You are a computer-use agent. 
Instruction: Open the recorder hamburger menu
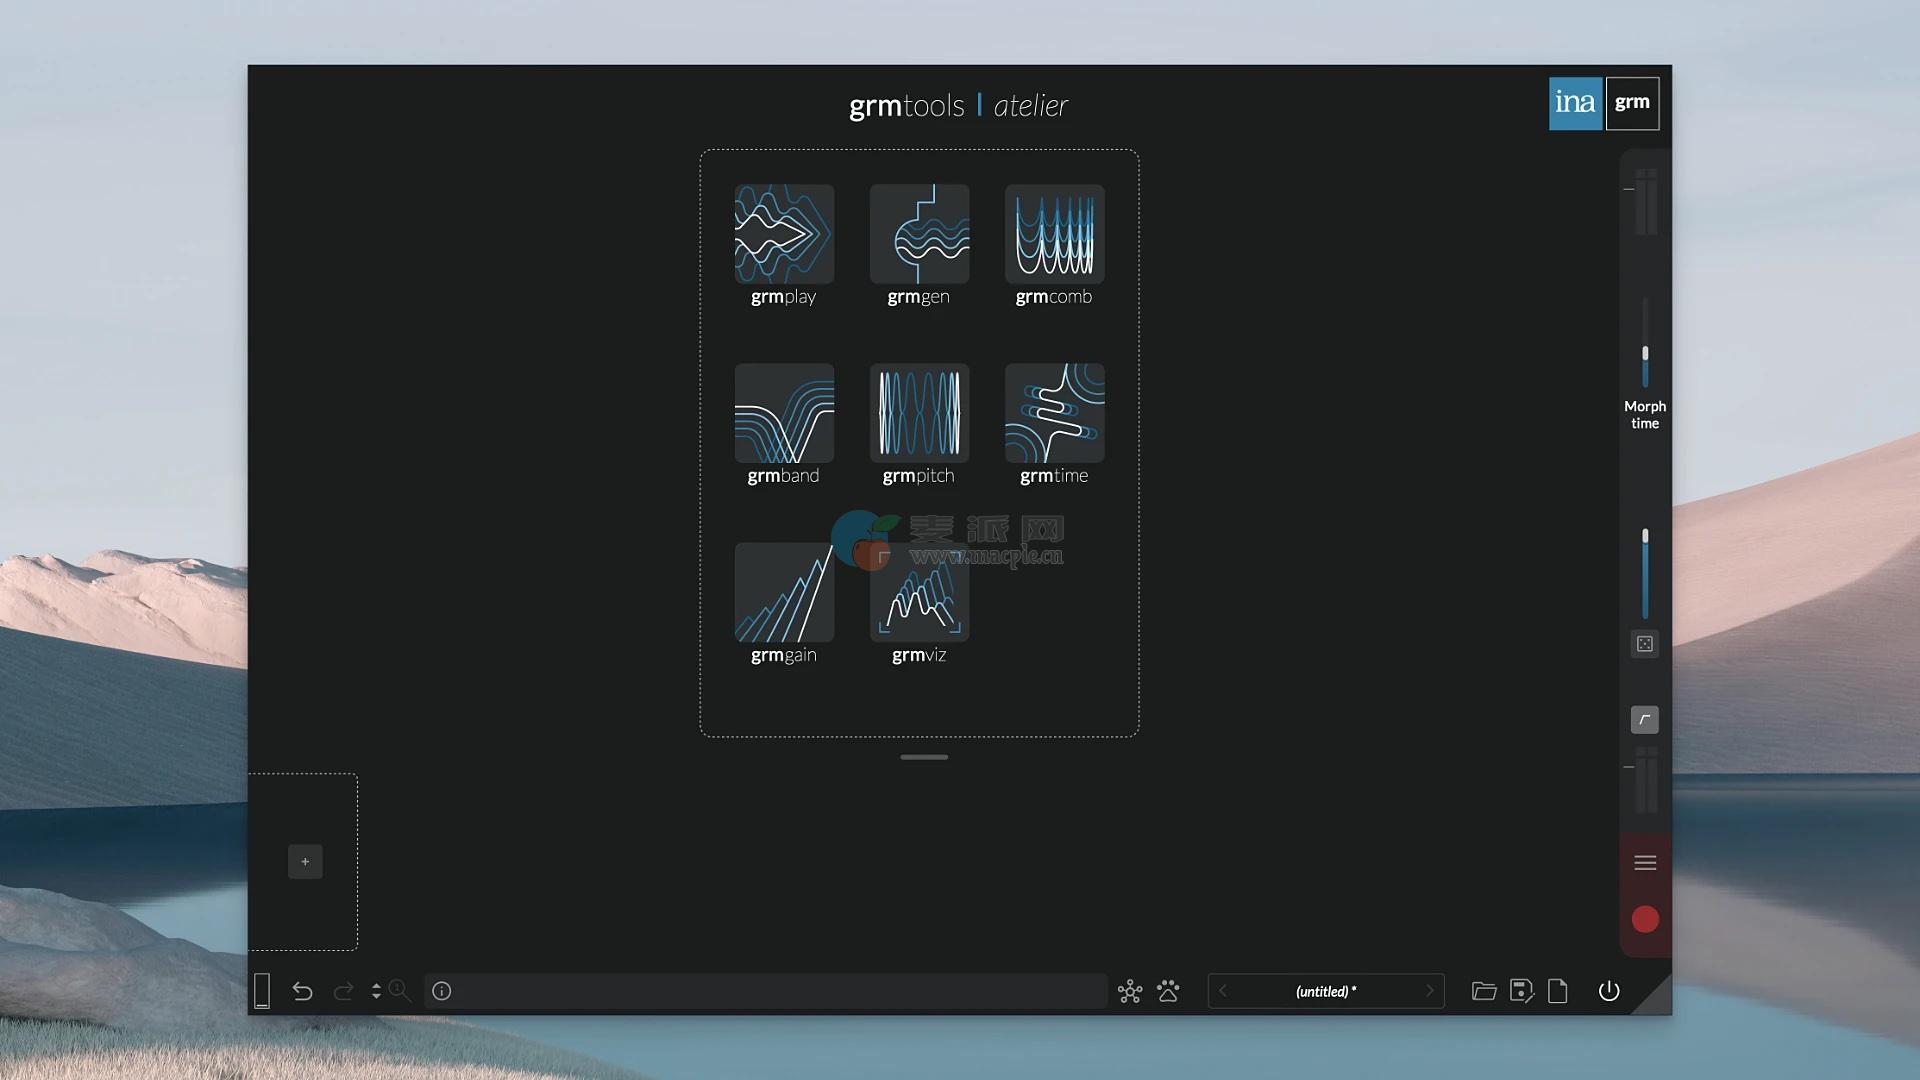pos(1645,863)
